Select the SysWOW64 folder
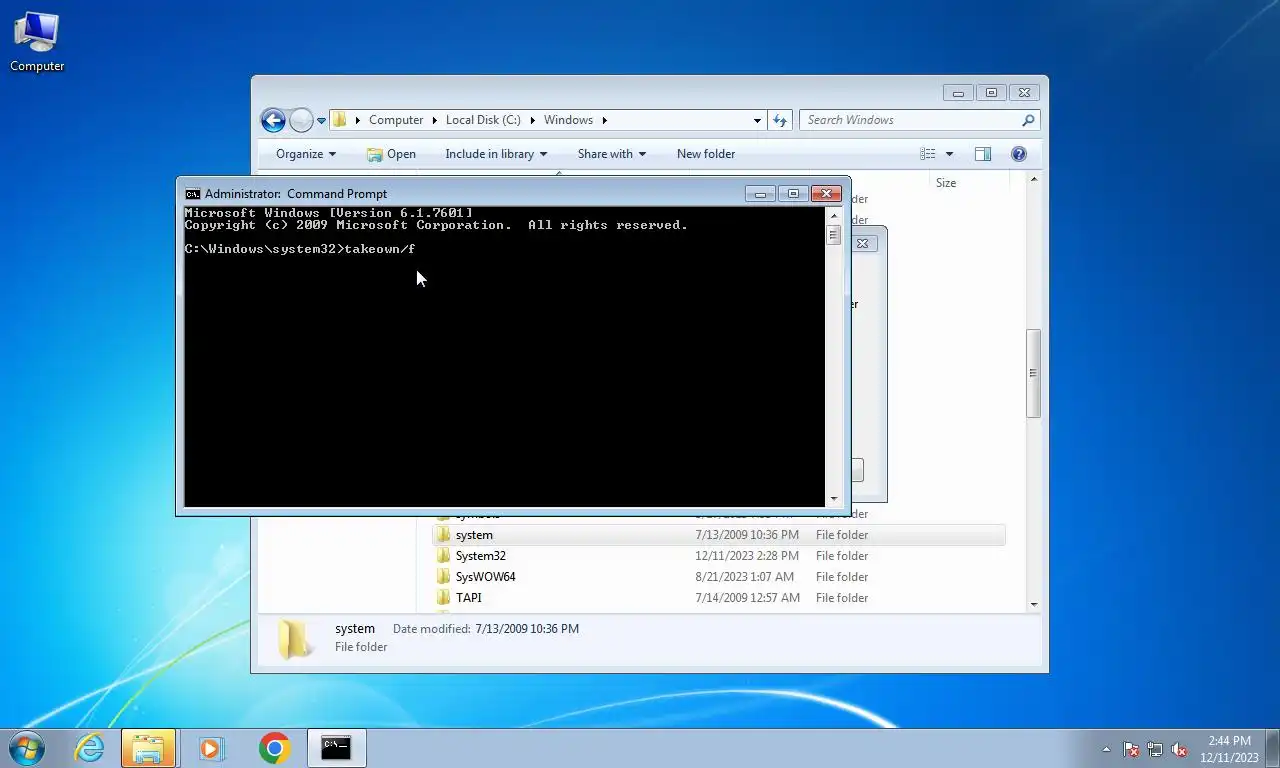This screenshot has height=768, width=1280. 485,577
